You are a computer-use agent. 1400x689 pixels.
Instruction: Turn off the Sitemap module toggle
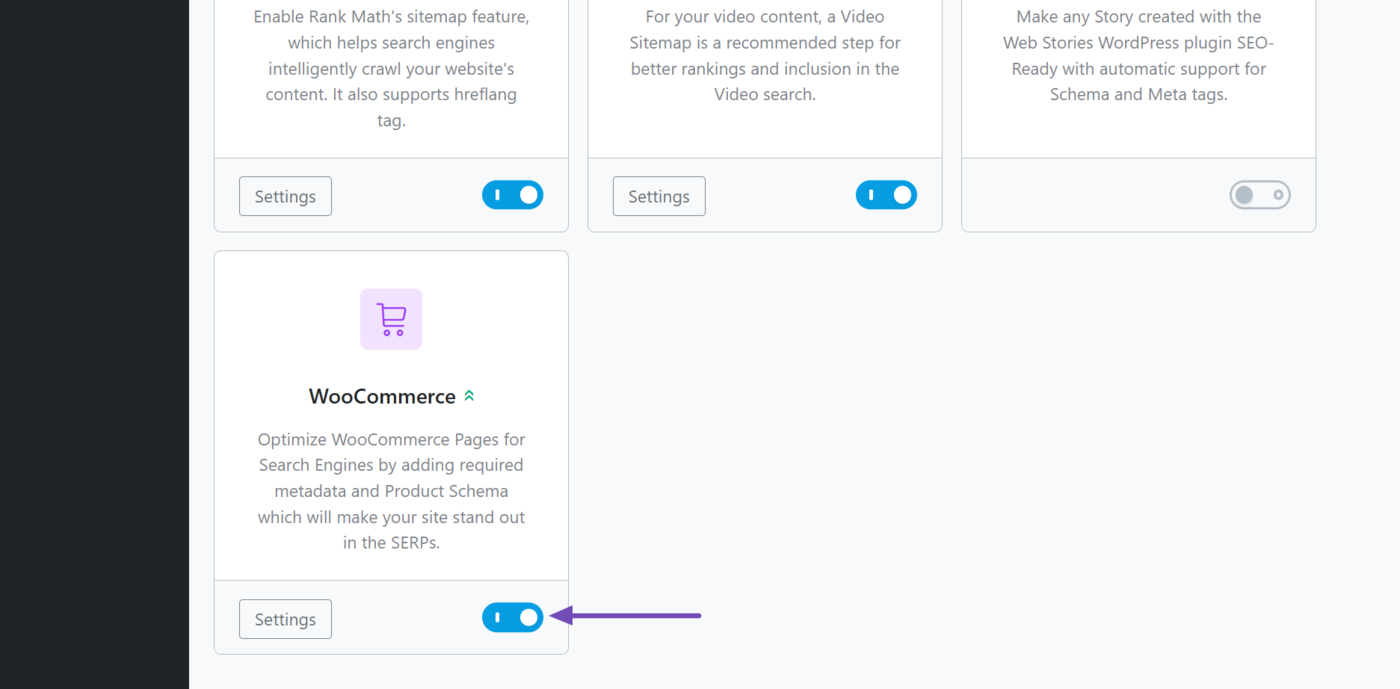pos(512,194)
